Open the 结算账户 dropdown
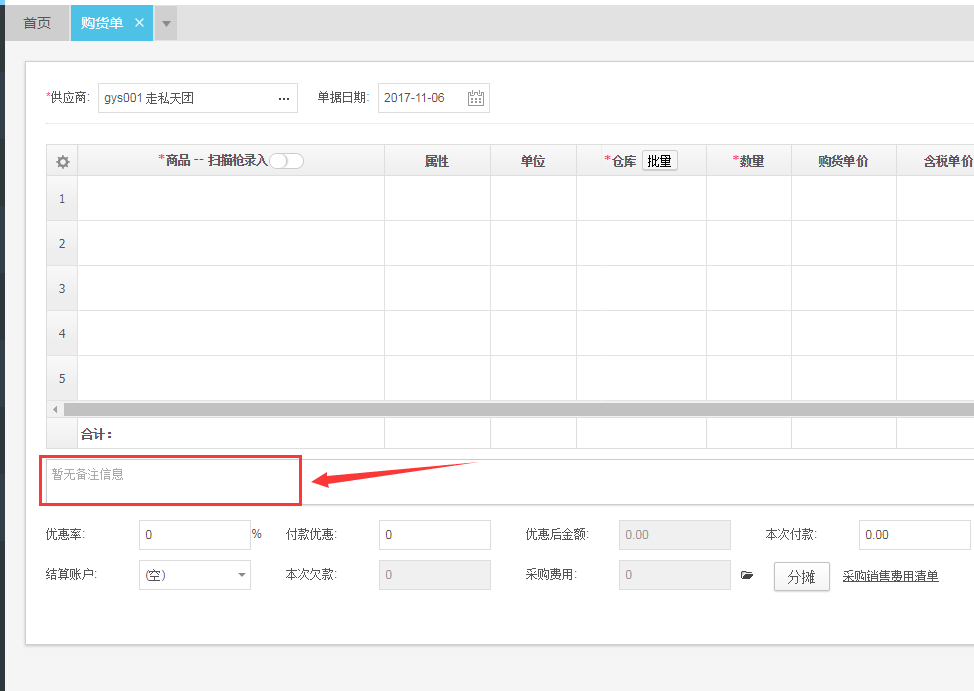The height and width of the screenshot is (691, 974). [195, 575]
